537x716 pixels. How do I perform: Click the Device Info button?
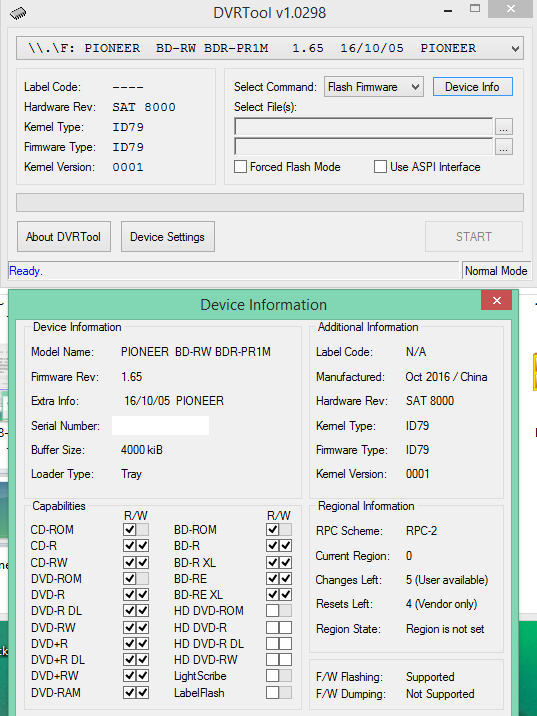click(472, 87)
